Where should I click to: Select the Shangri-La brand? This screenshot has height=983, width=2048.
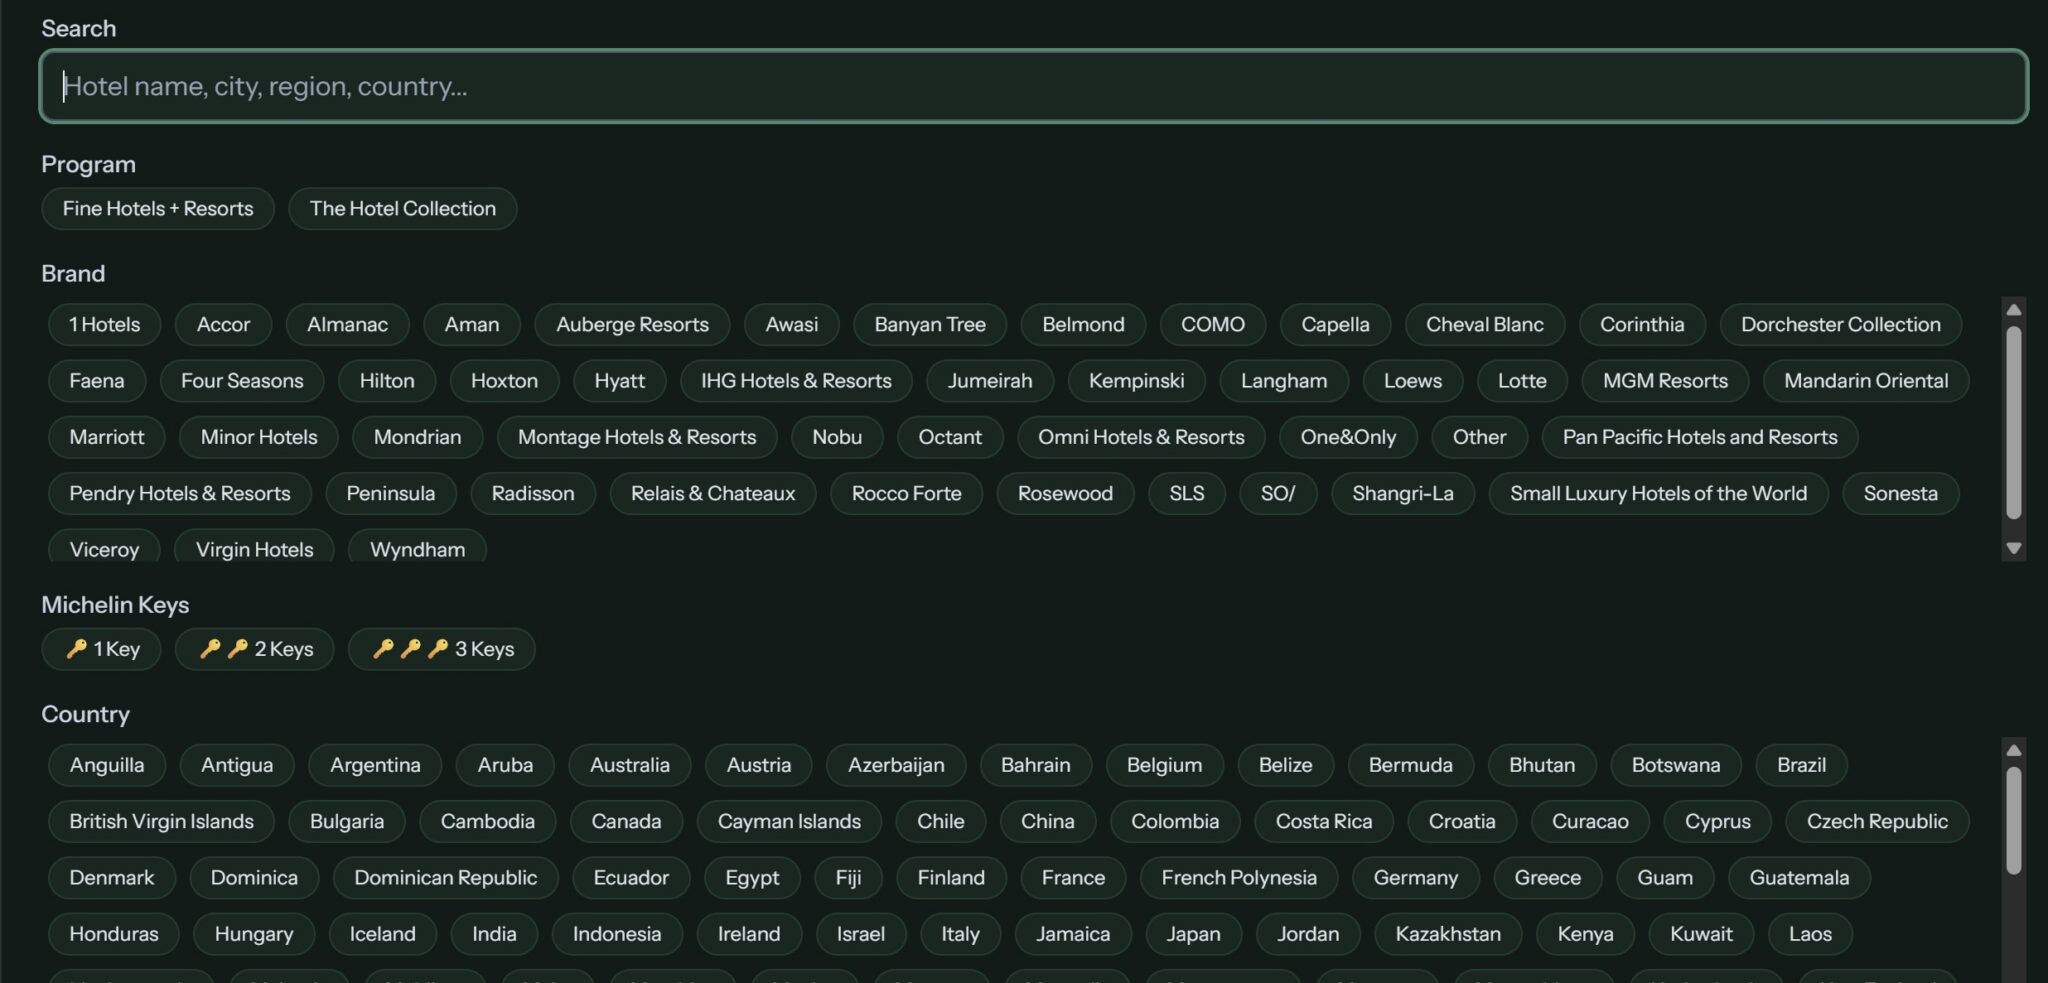[x=1403, y=493]
